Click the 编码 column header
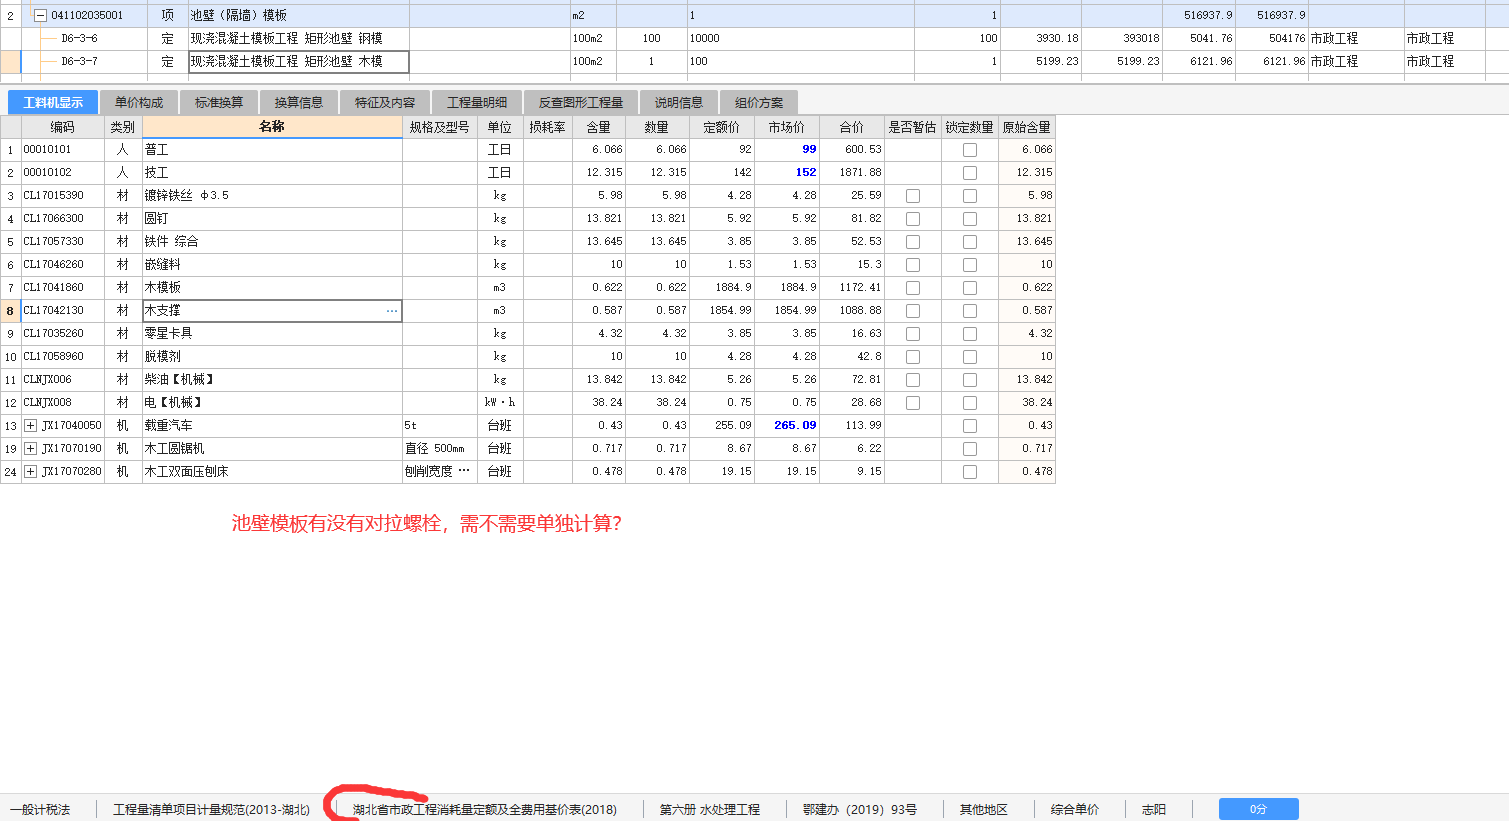Image resolution: width=1509 pixels, height=821 pixels. [63, 127]
